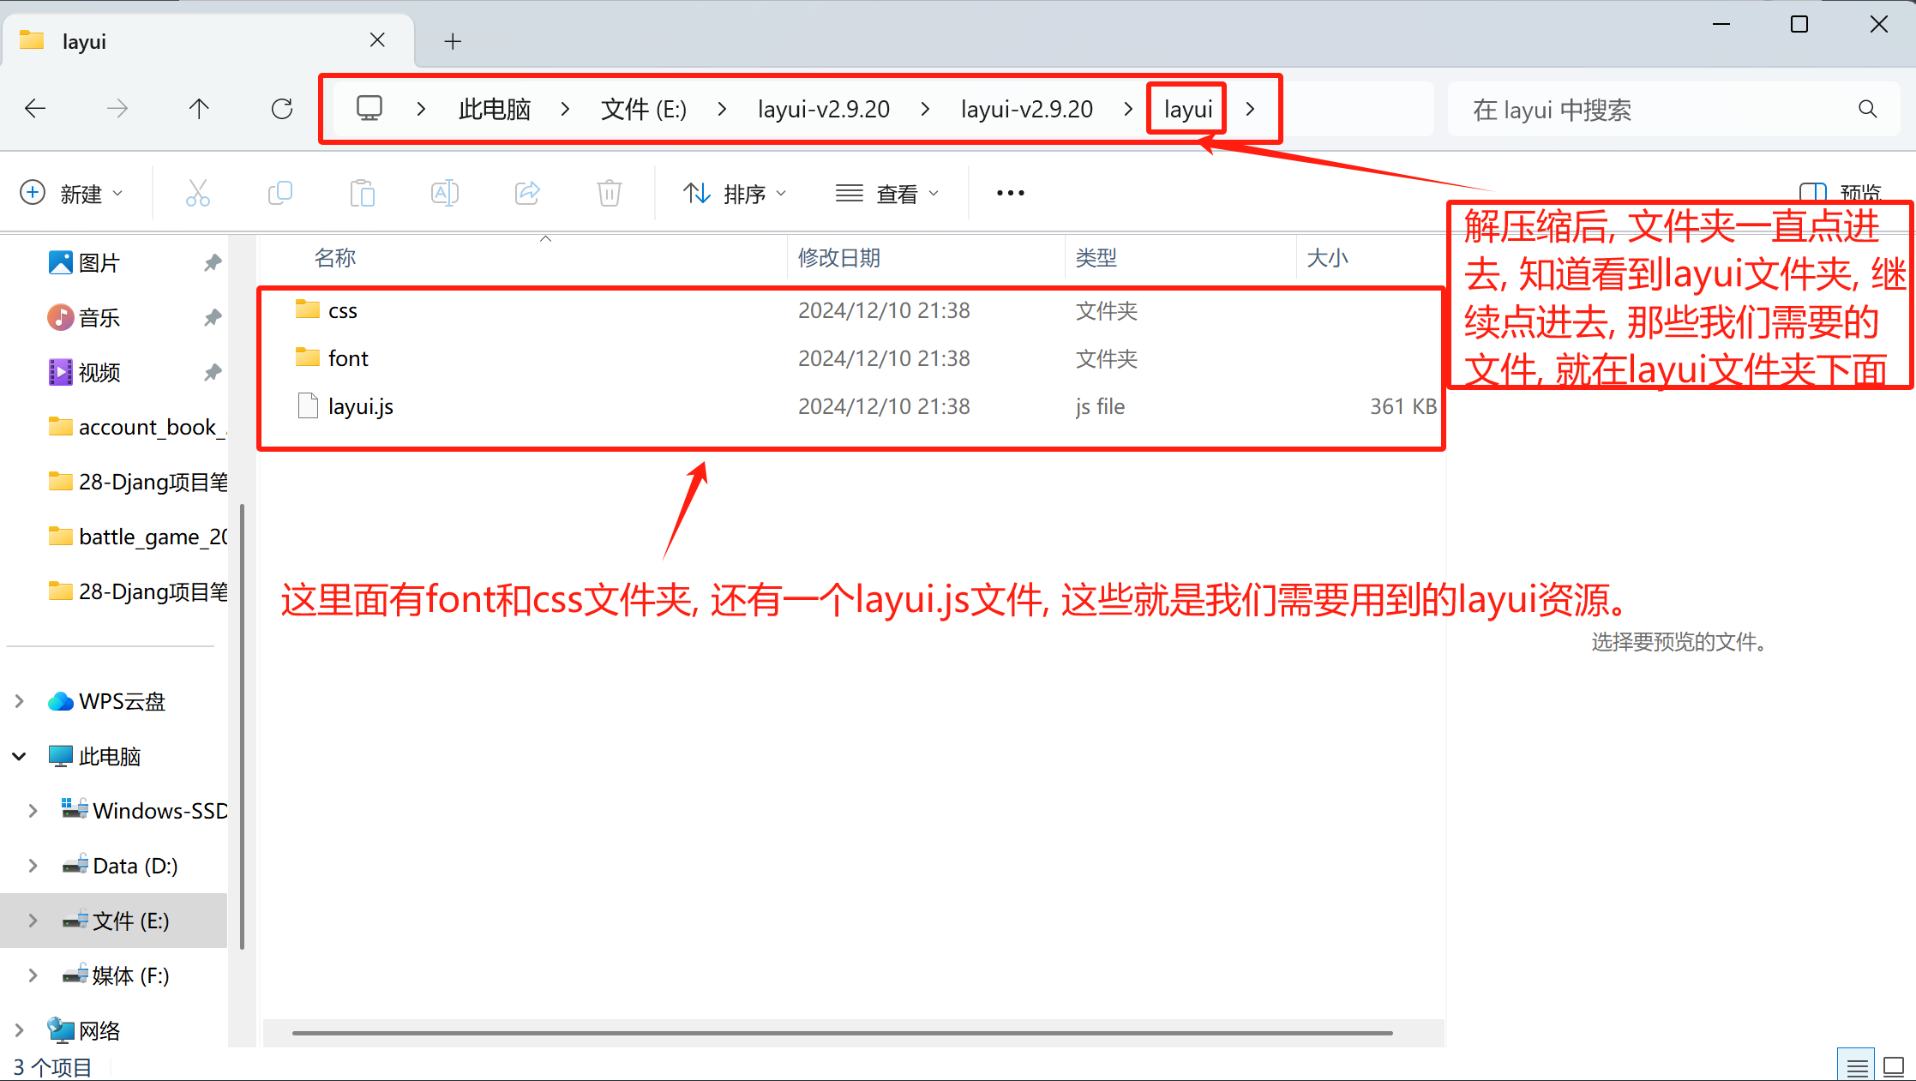Sort by 修改日期 column header
The height and width of the screenshot is (1081, 1916).
[839, 258]
